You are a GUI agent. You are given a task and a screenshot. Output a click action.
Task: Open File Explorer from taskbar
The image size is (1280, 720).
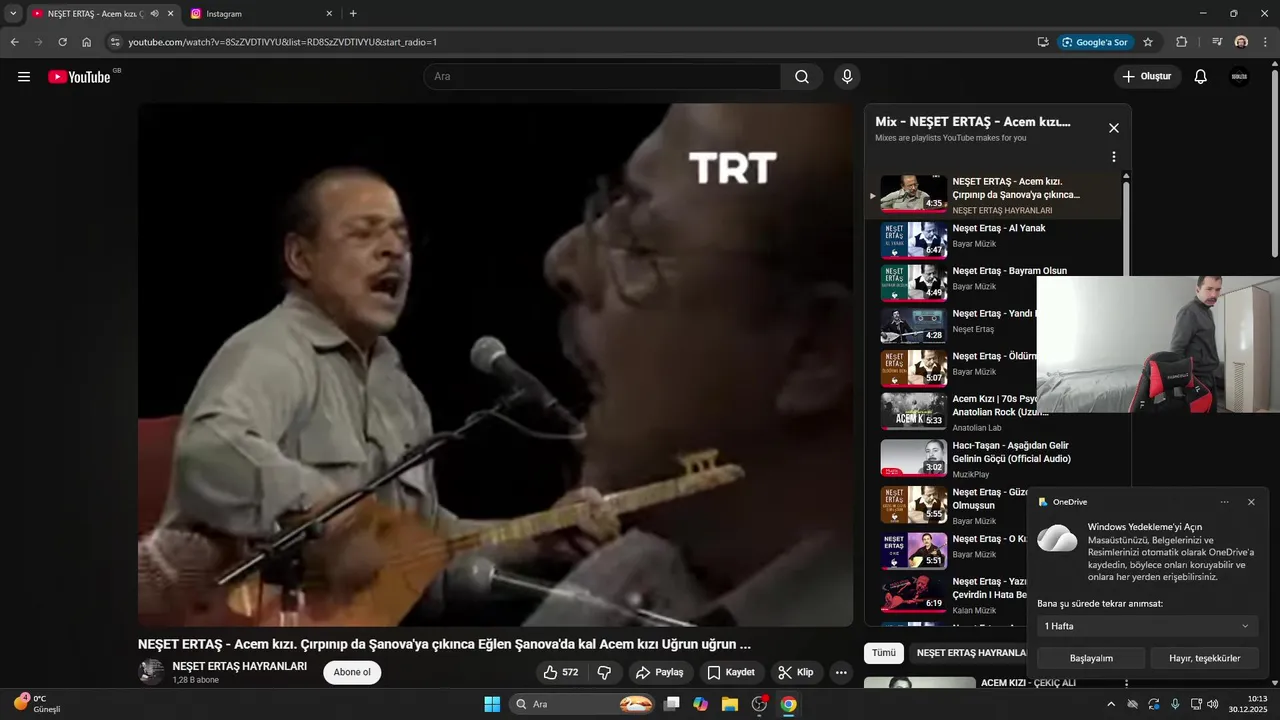[x=730, y=704]
